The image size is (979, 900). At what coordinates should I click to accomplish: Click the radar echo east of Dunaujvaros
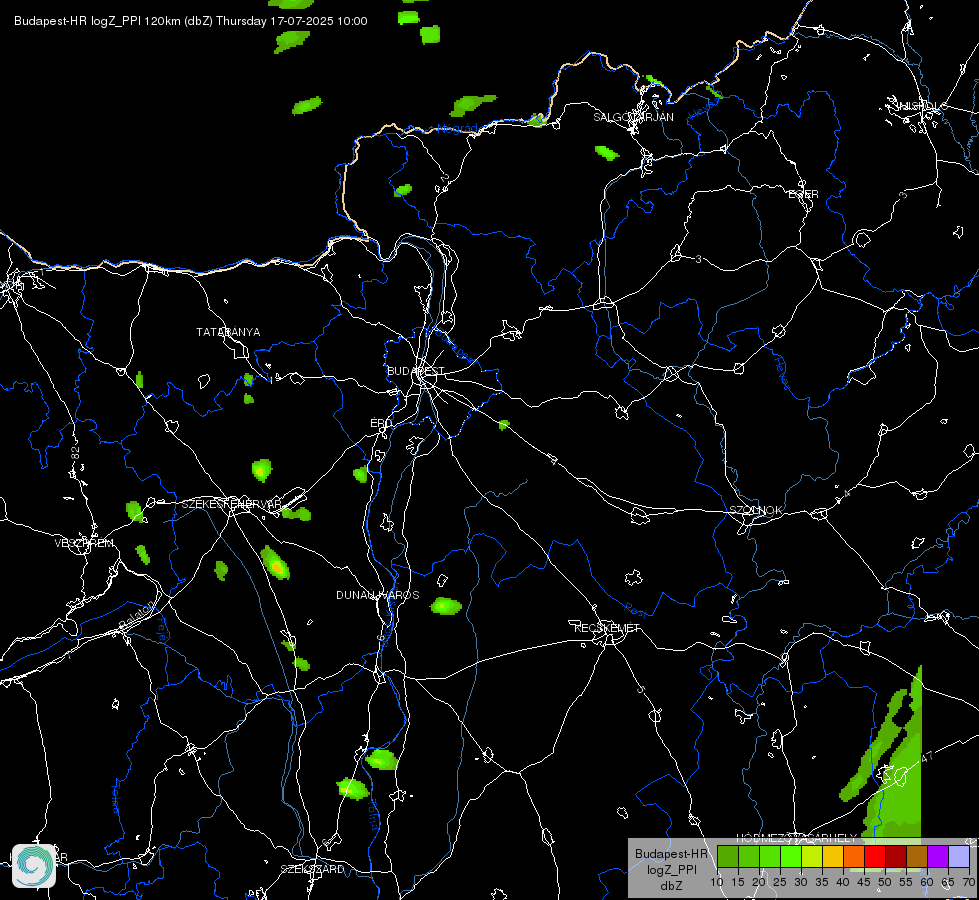click(446, 606)
